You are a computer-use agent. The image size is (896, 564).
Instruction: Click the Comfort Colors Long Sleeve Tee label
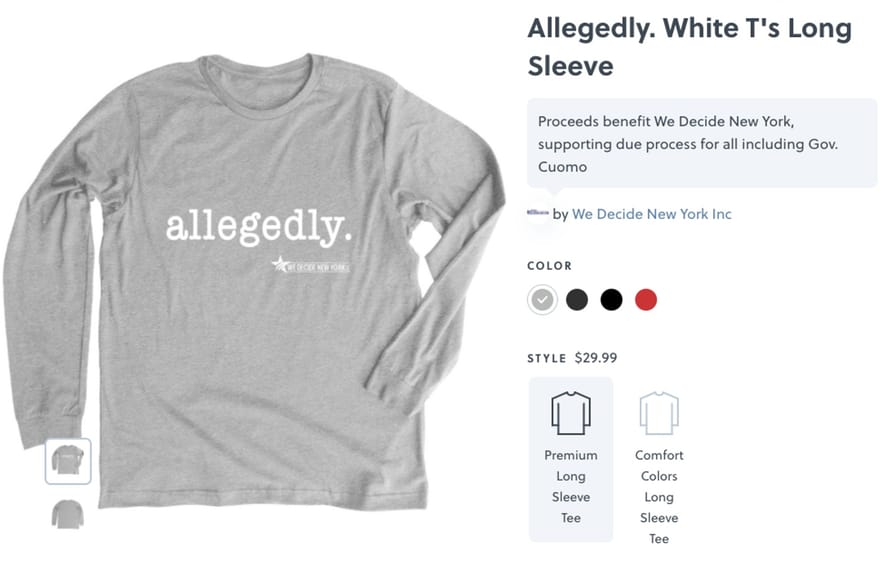(659, 497)
